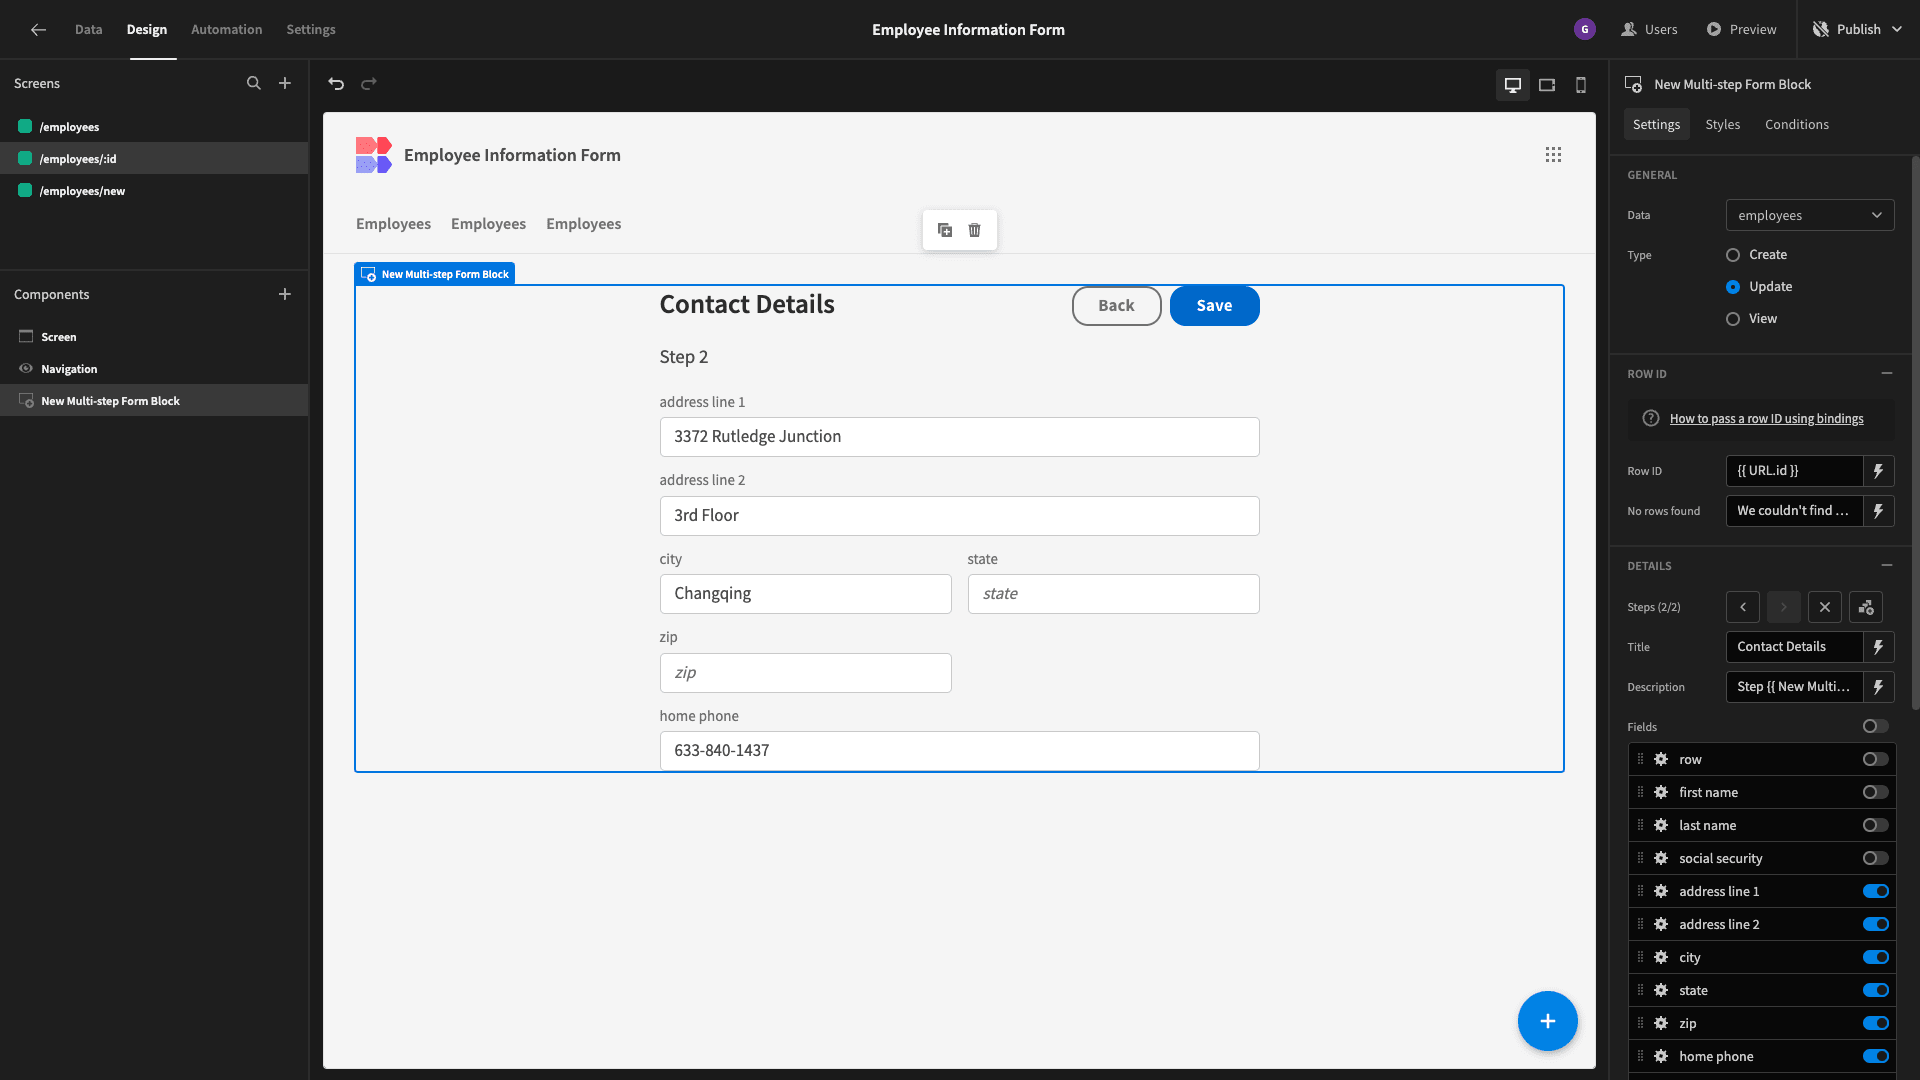Select the /employees/new screen
The image size is (1920, 1080).
point(154,191)
